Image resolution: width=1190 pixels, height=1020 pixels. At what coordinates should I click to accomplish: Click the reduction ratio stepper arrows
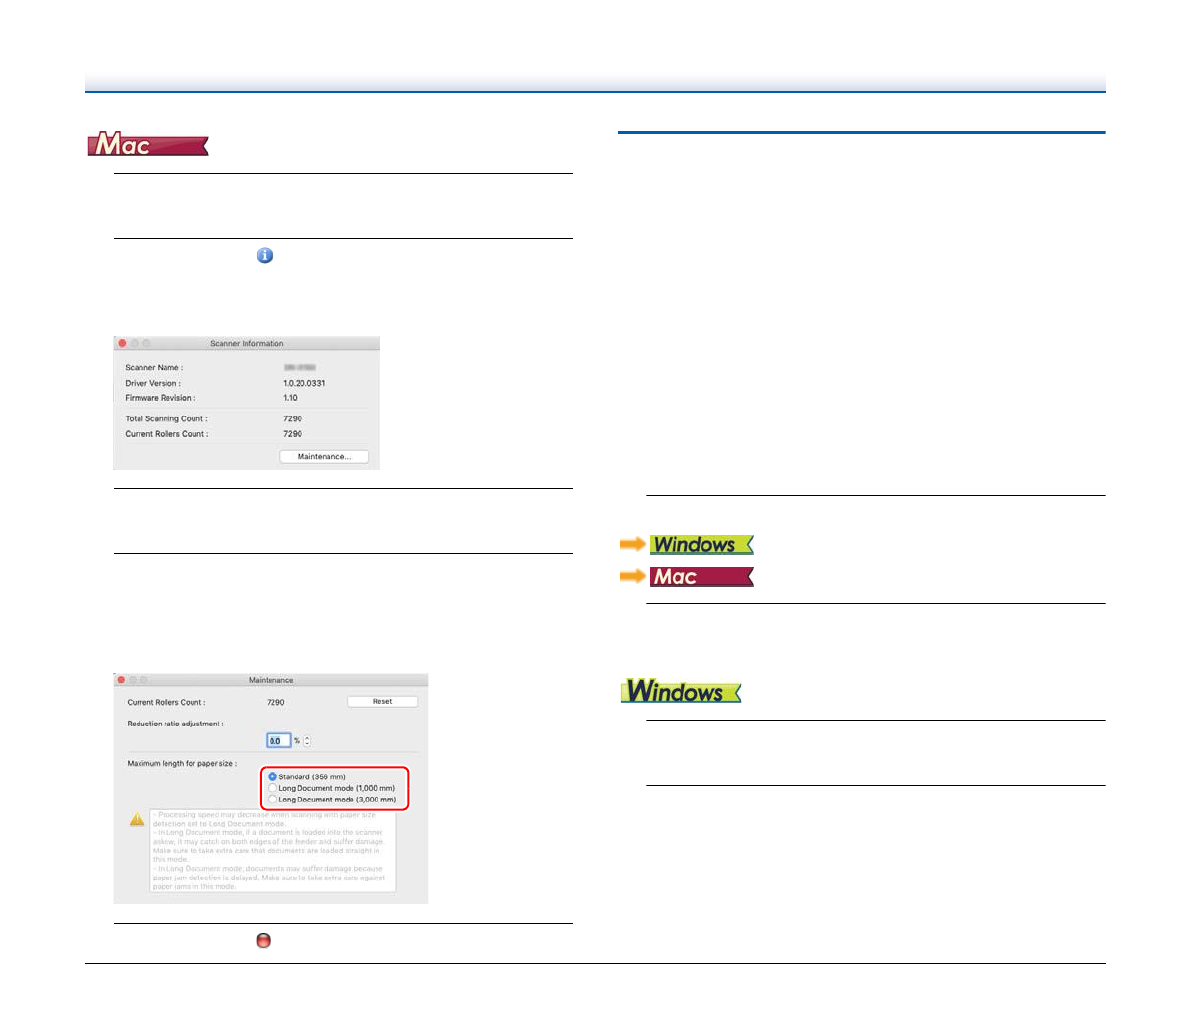point(307,741)
